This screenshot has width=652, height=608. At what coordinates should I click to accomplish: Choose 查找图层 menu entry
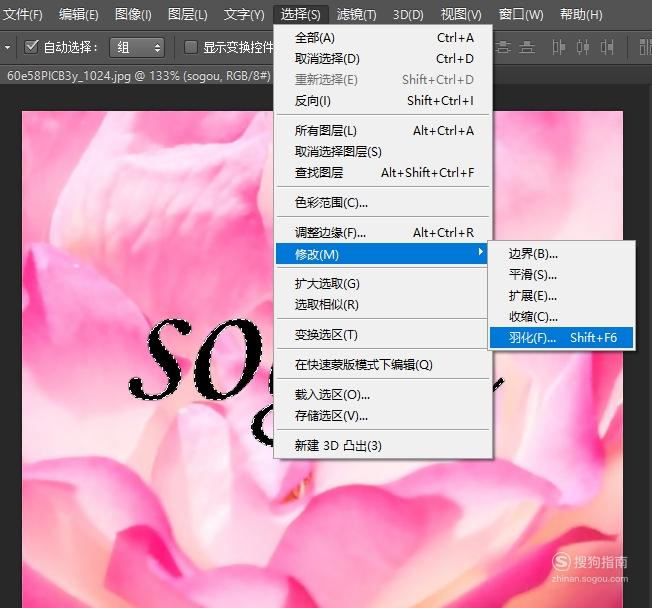pos(383,172)
